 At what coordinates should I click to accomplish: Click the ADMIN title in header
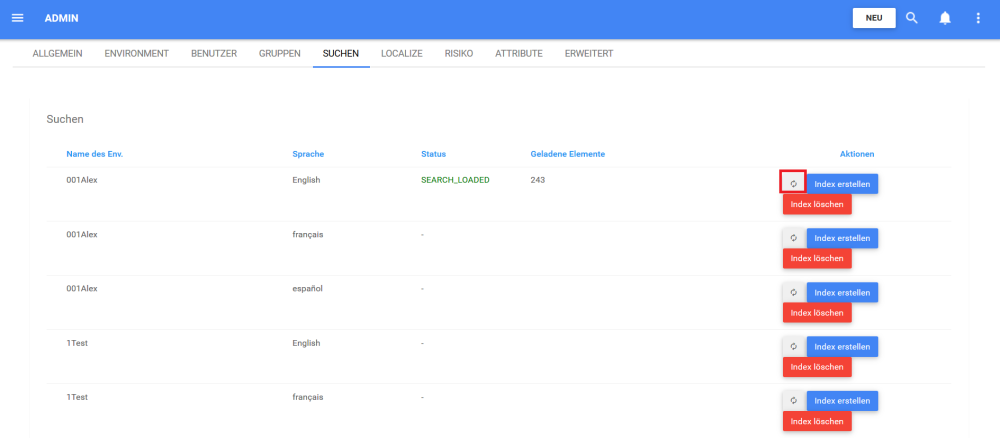(62, 18)
